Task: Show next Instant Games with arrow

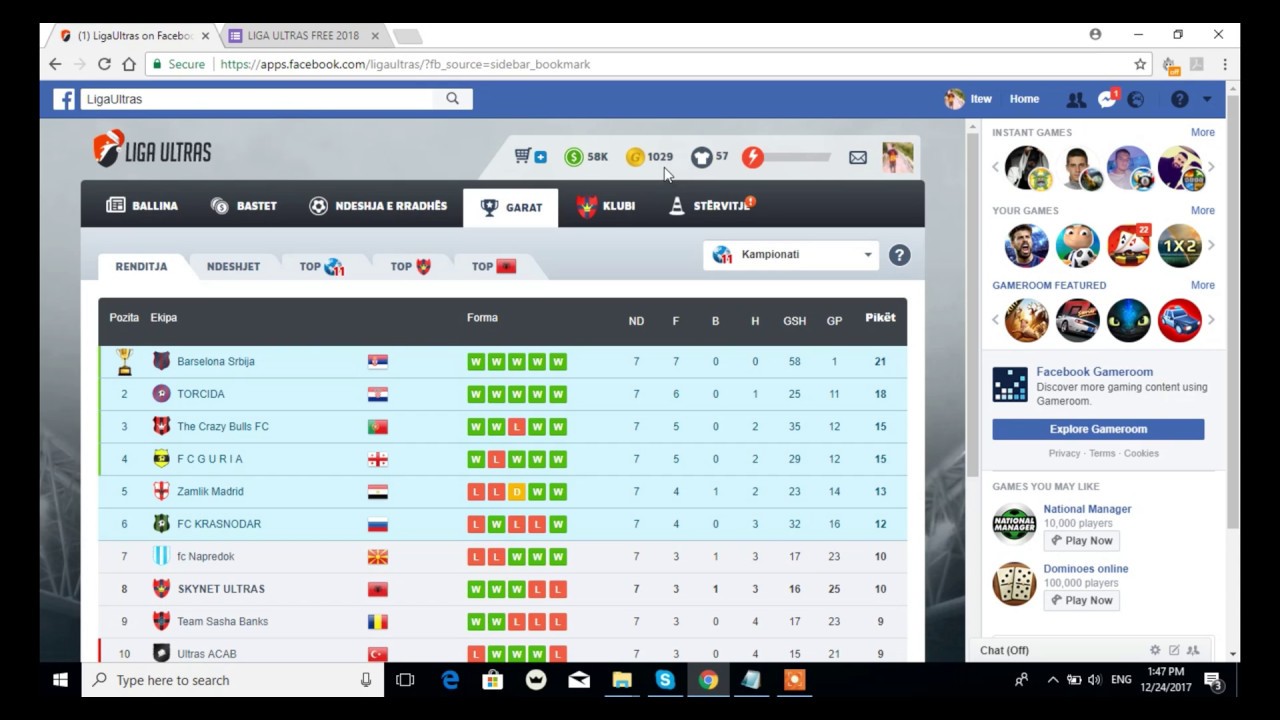Action: 1211,167
